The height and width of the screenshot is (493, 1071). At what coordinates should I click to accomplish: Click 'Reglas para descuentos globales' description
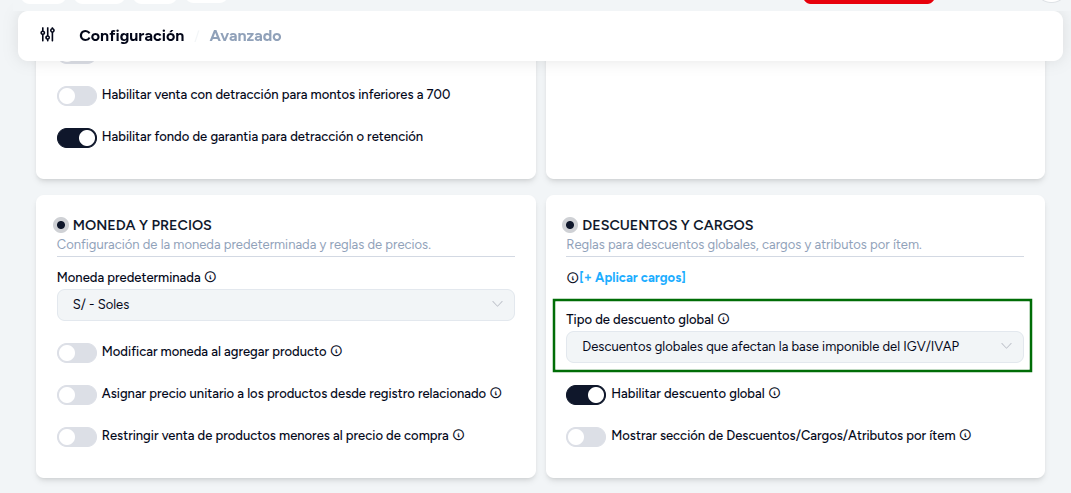744,244
